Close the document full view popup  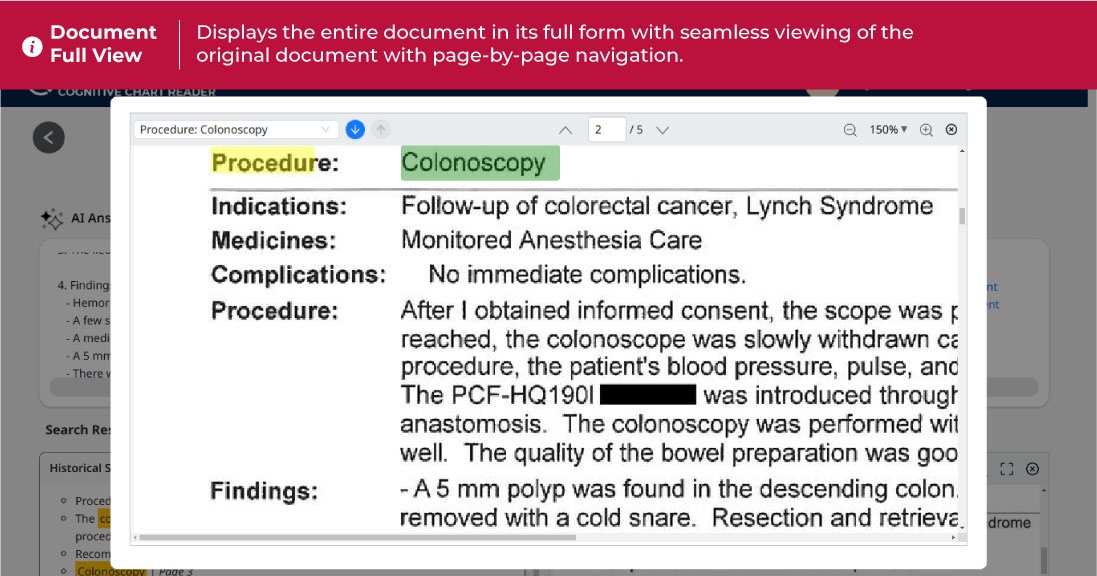(951, 130)
